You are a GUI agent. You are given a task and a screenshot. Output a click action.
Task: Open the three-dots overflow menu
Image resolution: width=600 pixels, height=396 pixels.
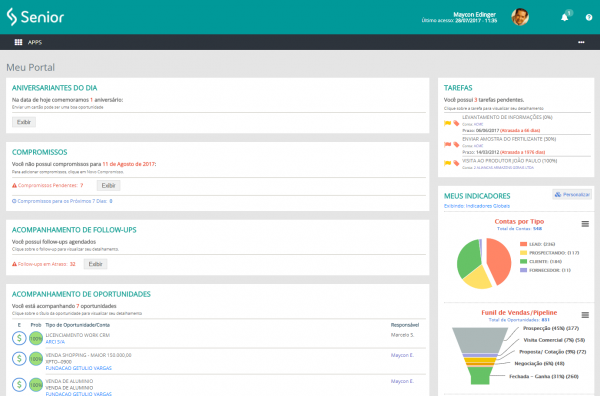[x=581, y=42]
